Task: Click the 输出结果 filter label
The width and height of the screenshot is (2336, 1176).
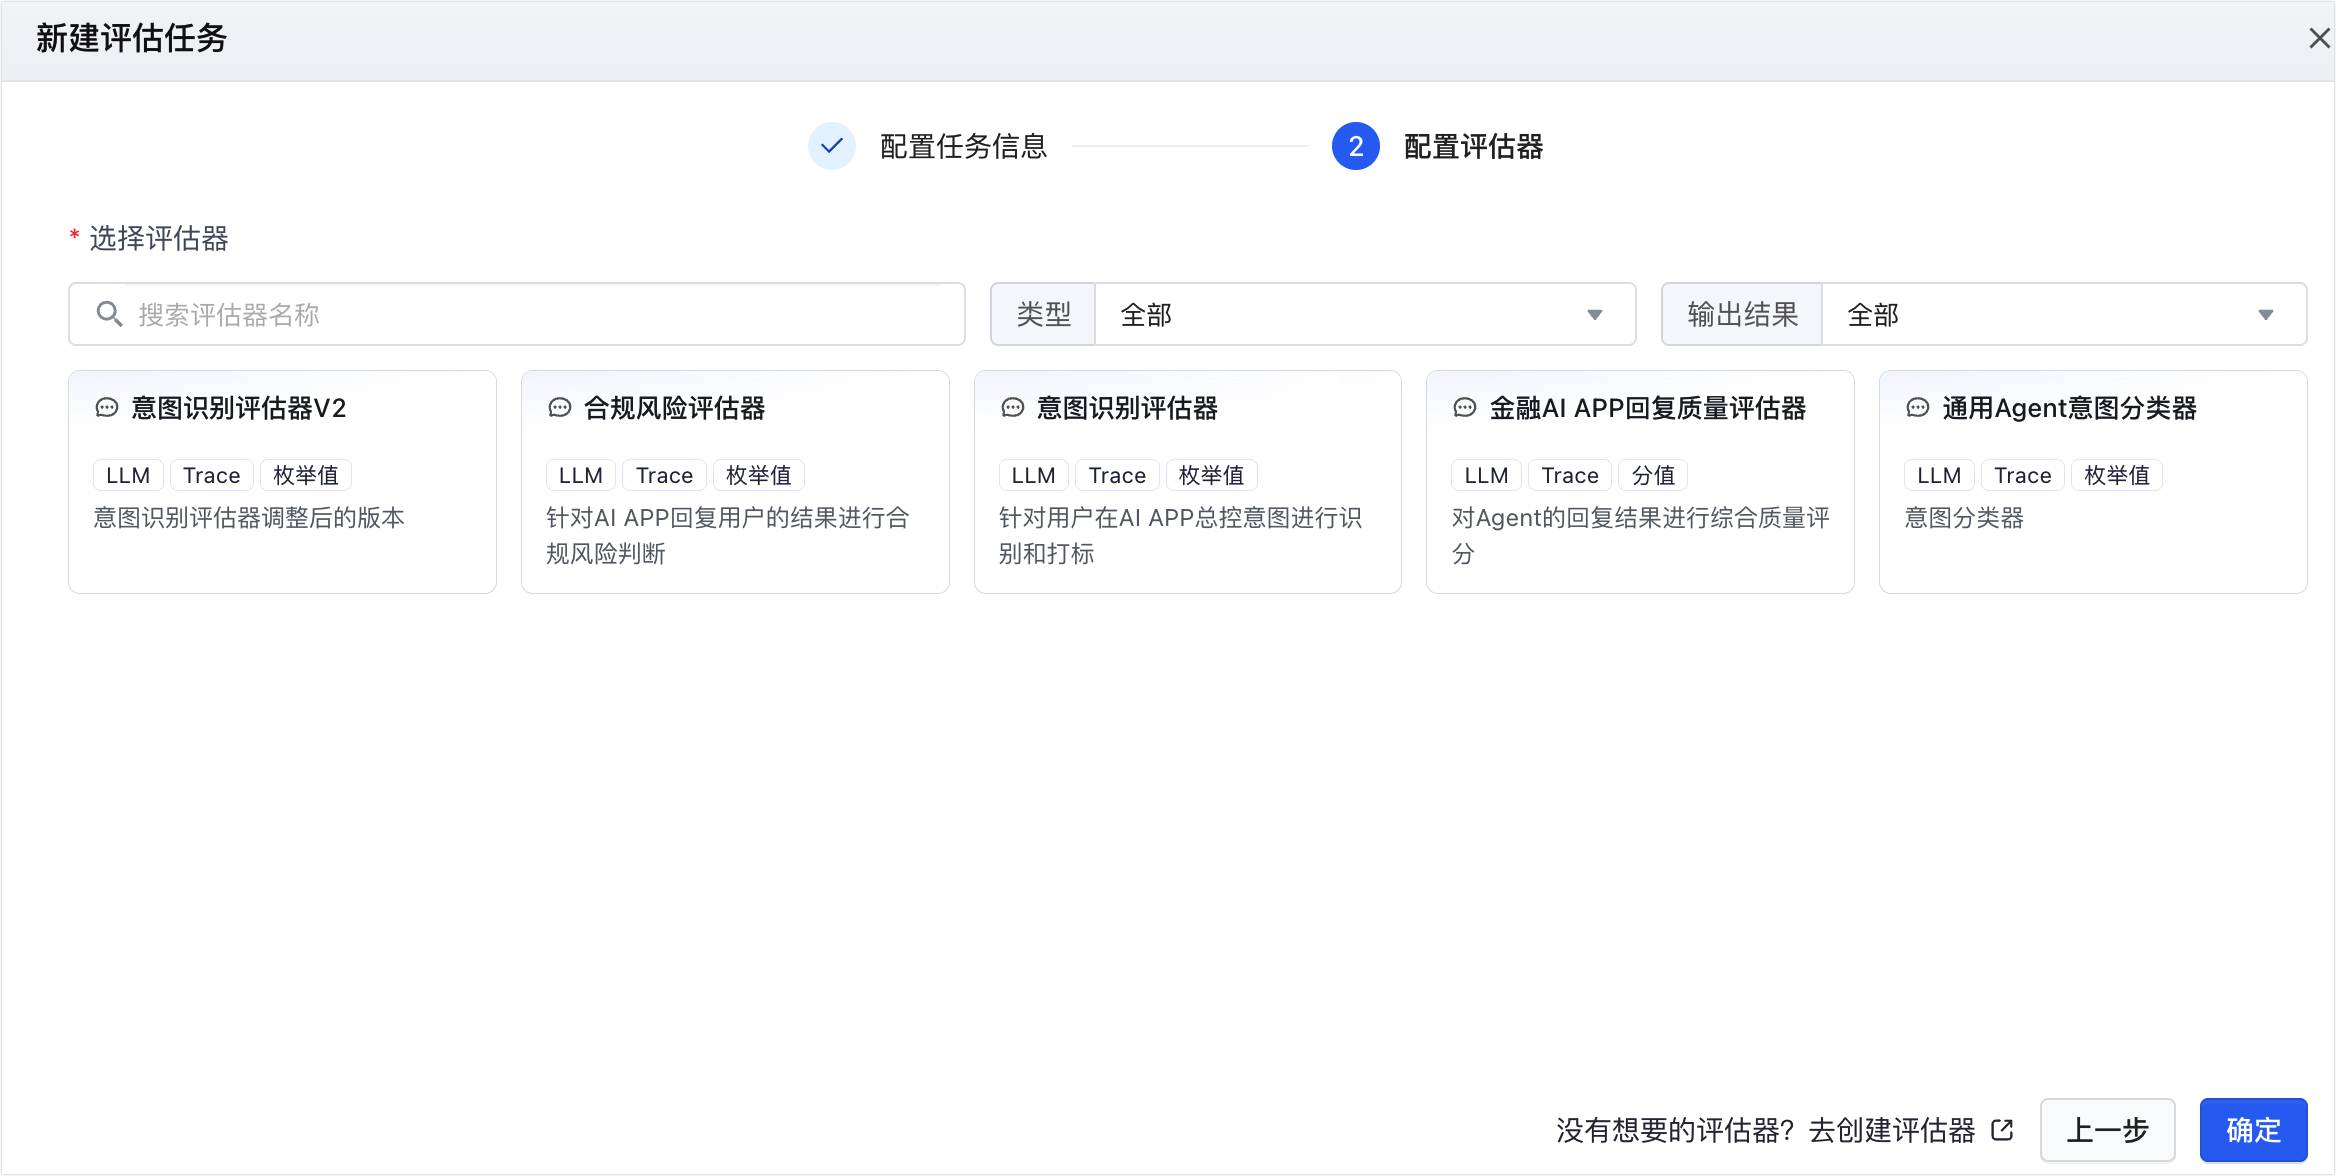Action: 1742,314
